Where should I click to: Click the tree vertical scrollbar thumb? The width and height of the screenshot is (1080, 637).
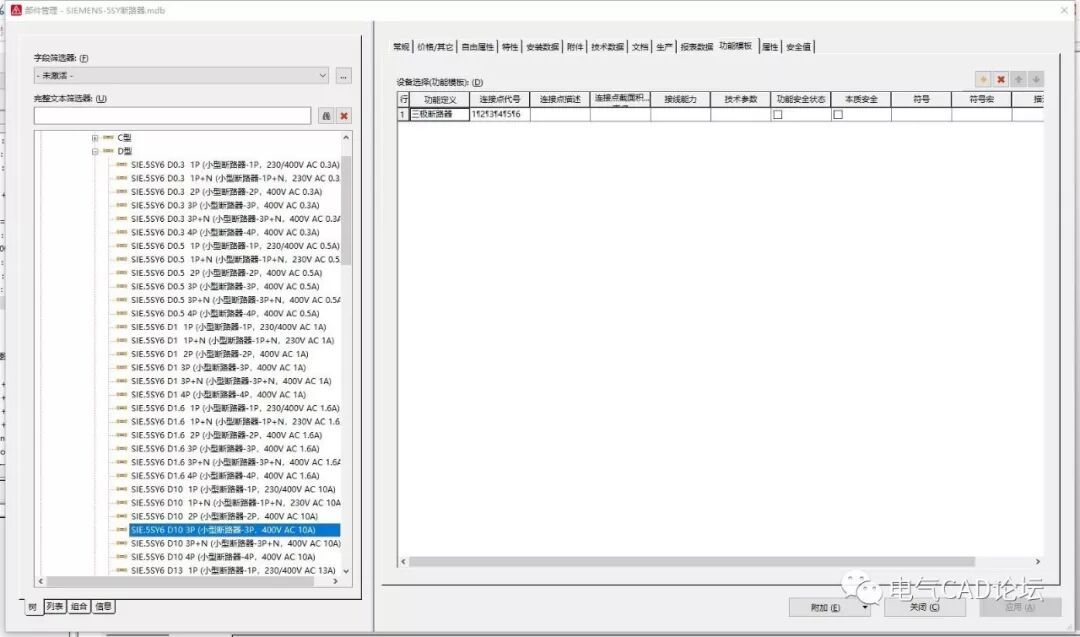tap(346, 210)
